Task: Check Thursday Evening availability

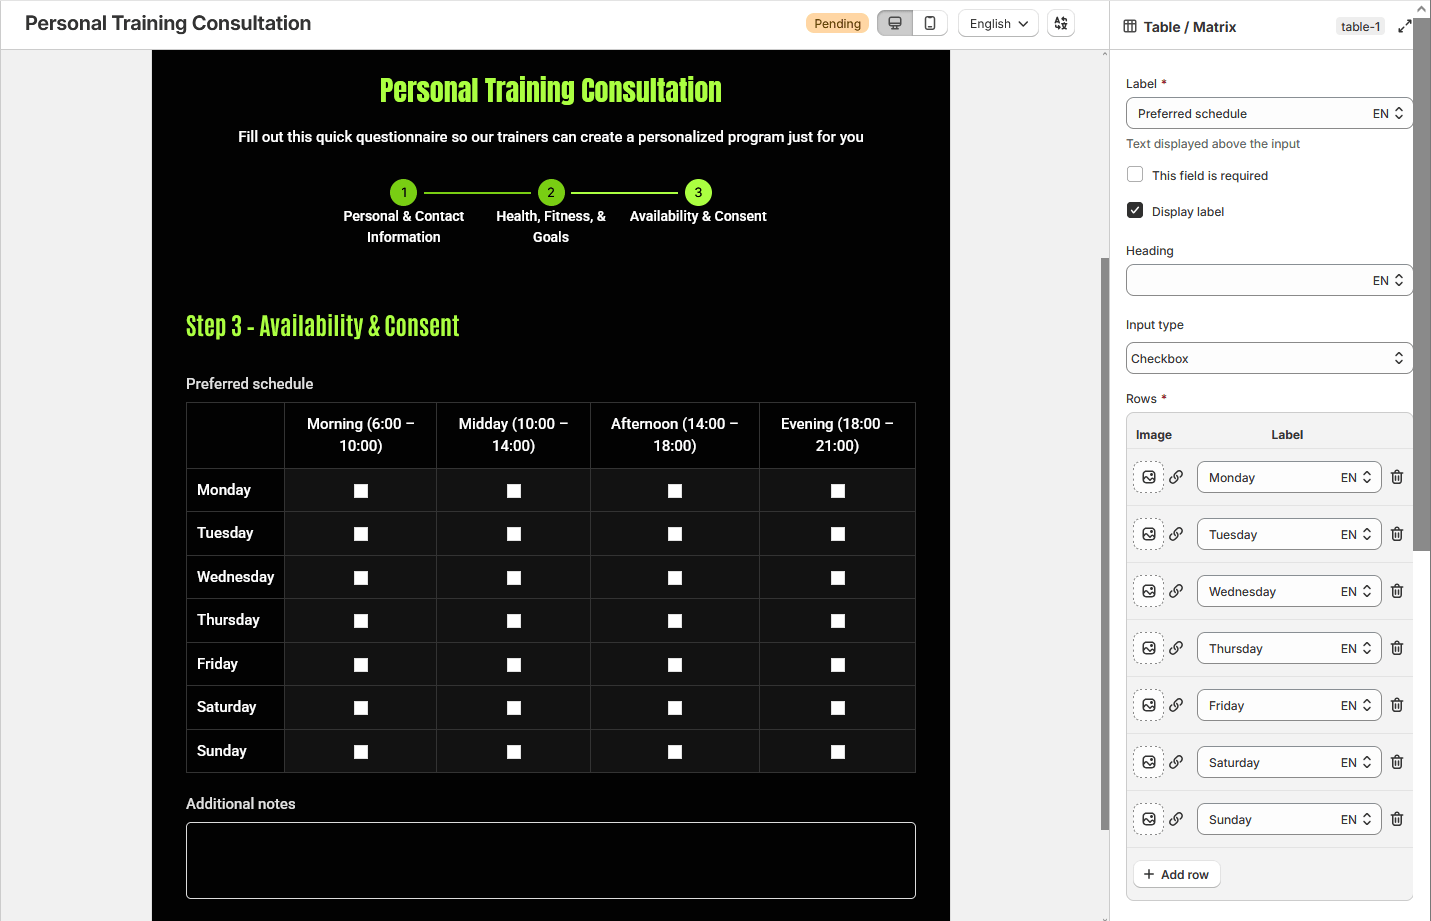Action: point(838,621)
